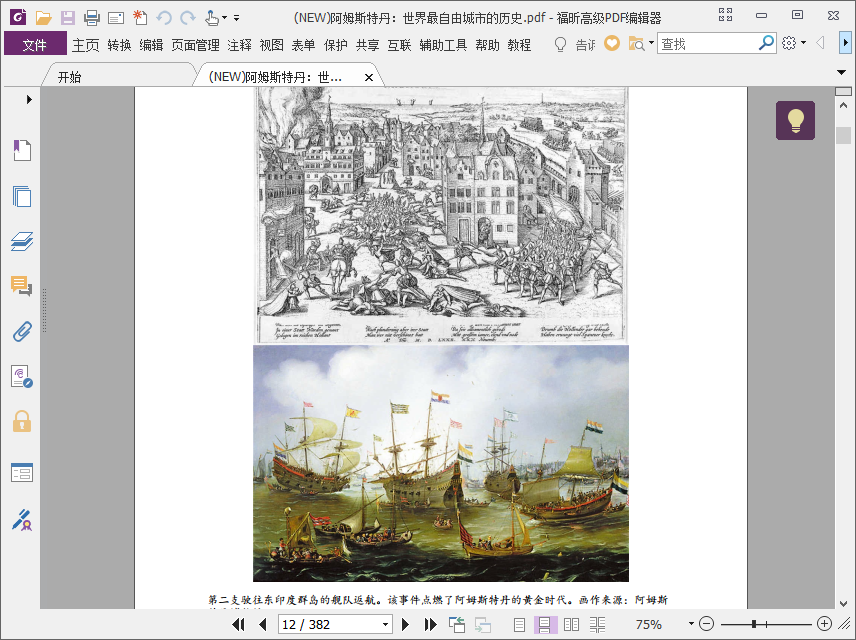Expand the page number dropdown
The image size is (856, 640).
point(385,624)
